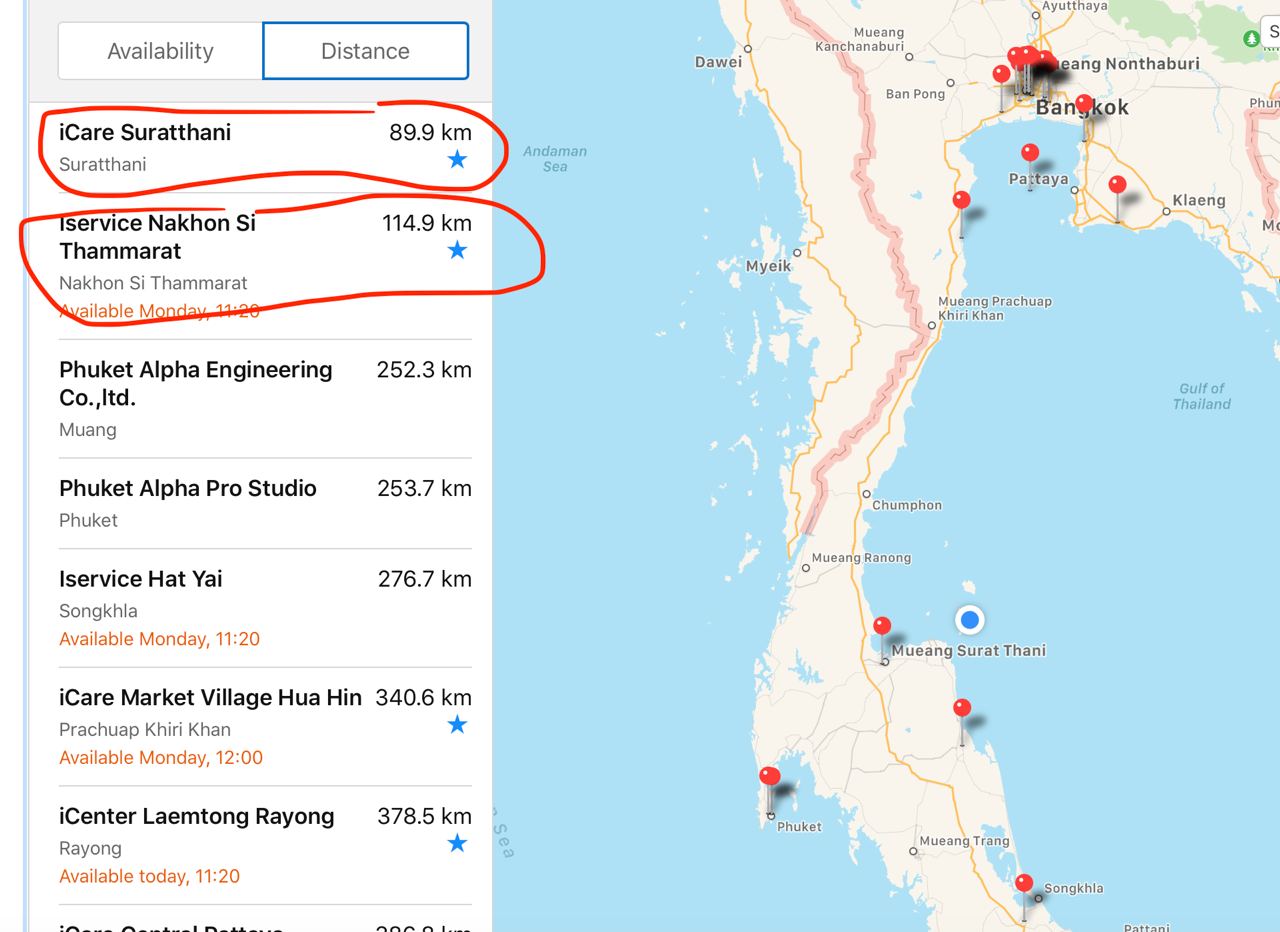
Task: Click the Bangkok label on the map
Action: (x=1083, y=107)
